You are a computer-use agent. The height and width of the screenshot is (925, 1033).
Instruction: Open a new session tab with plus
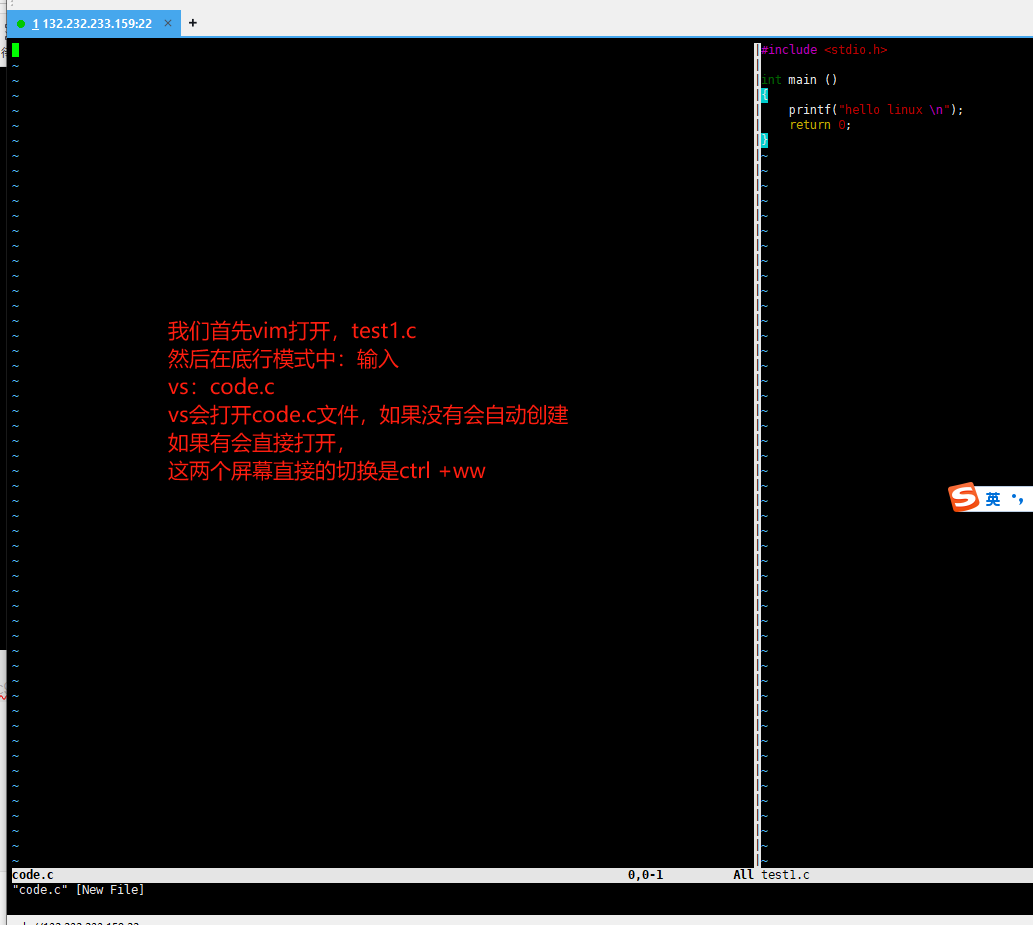click(x=192, y=23)
